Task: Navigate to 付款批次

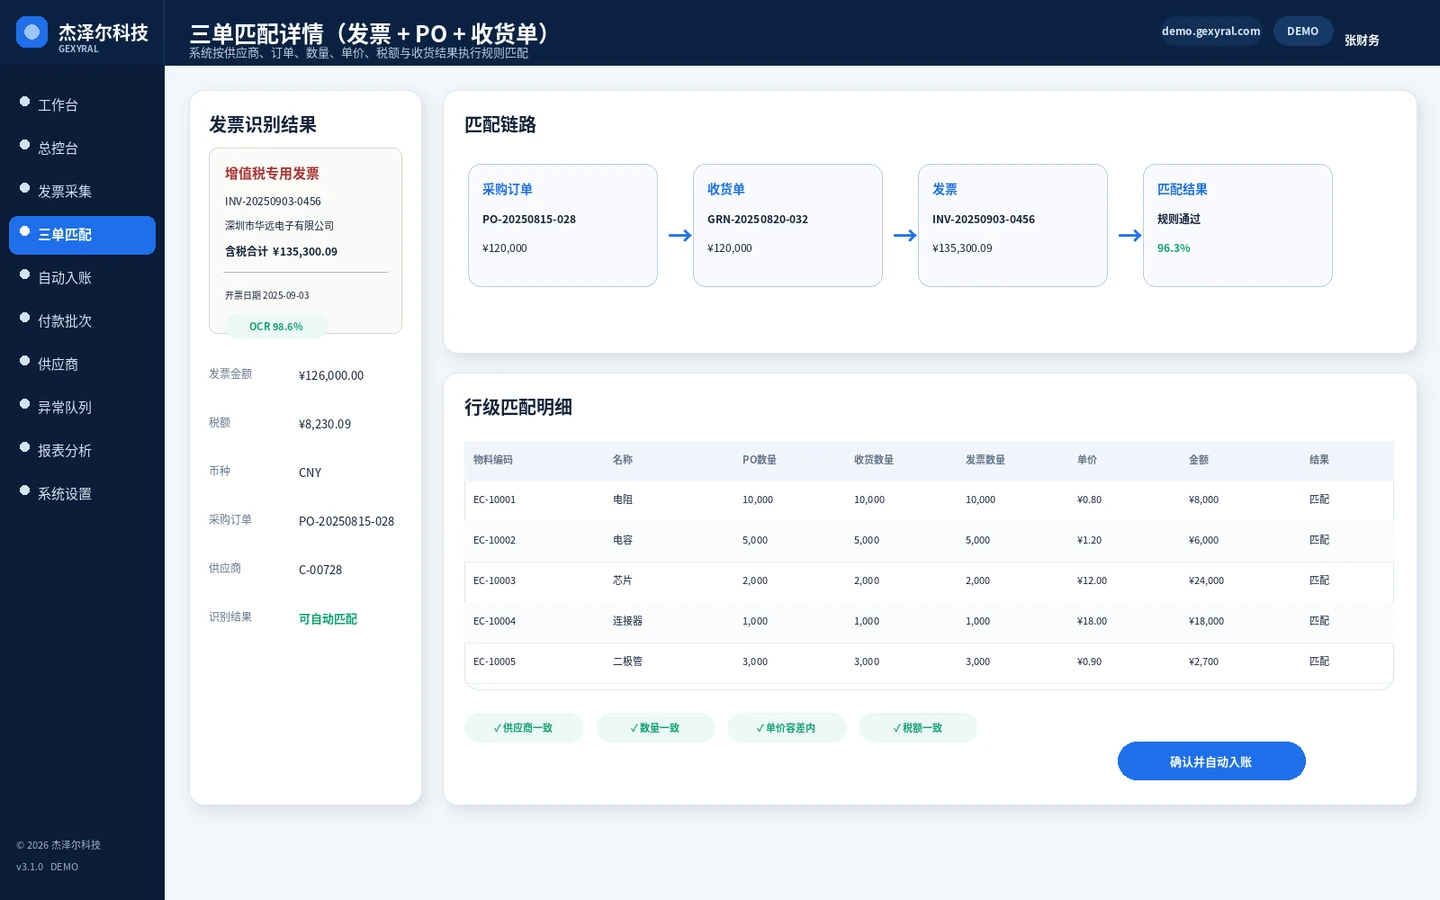Action: [82, 321]
